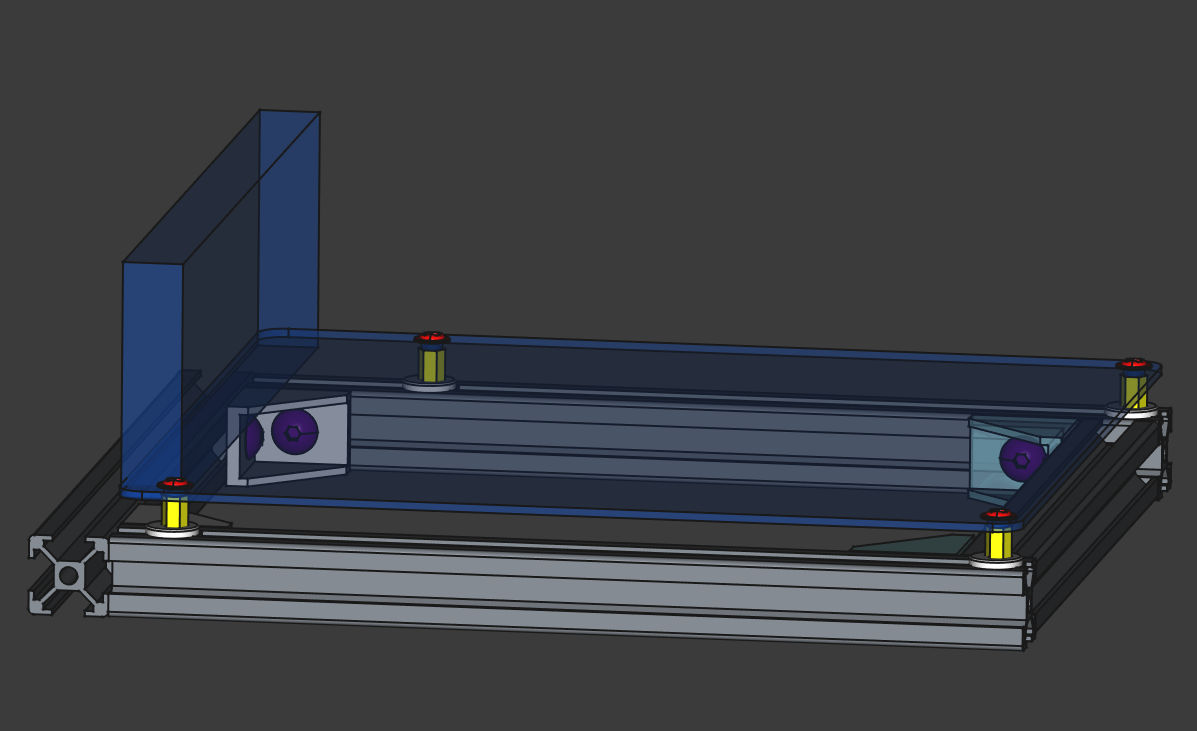
Task: Click red screw head on front-left standoff
Action: pyautogui.click(x=176, y=483)
